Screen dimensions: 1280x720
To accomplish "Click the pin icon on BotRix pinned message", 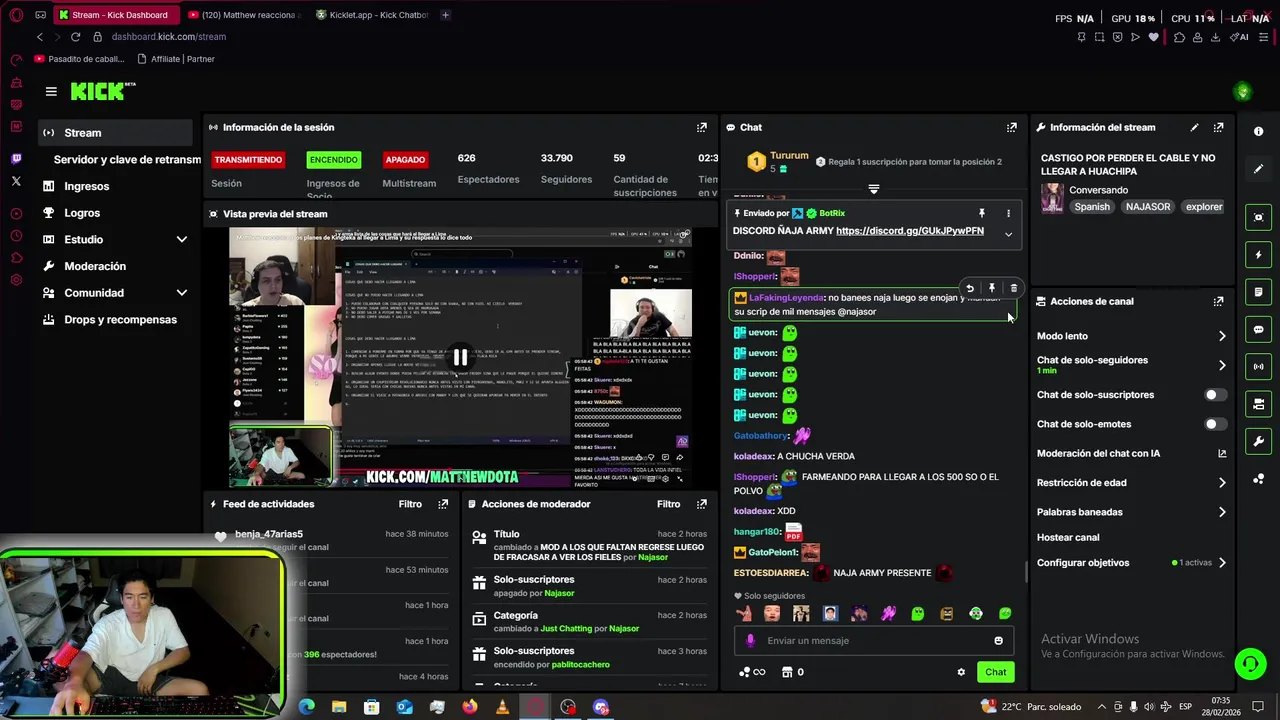I will (x=982, y=213).
